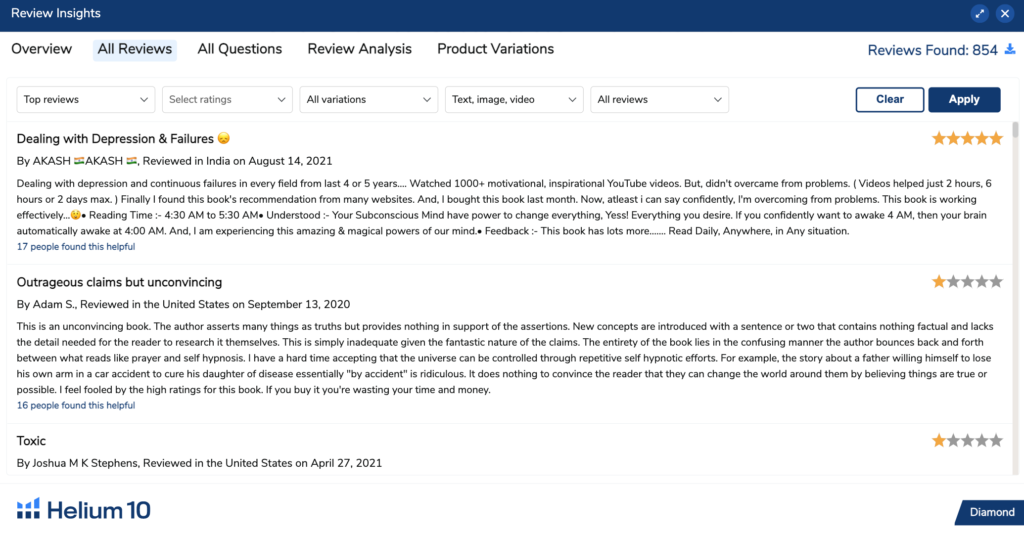Click the Diamond plan badge

click(x=990, y=512)
